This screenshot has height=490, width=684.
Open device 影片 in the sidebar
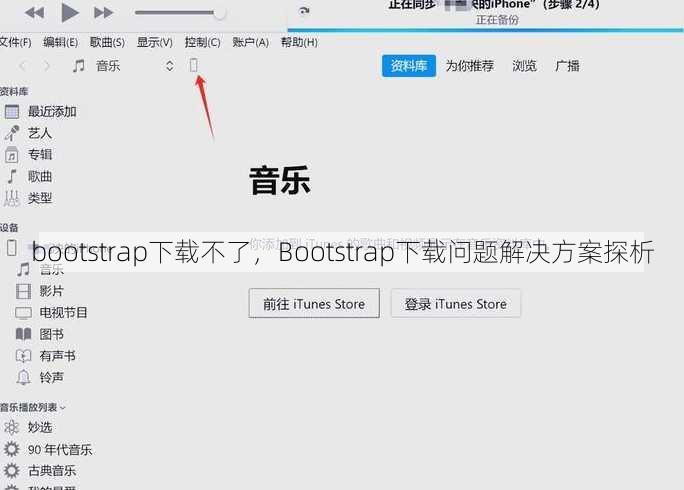[x=51, y=291]
